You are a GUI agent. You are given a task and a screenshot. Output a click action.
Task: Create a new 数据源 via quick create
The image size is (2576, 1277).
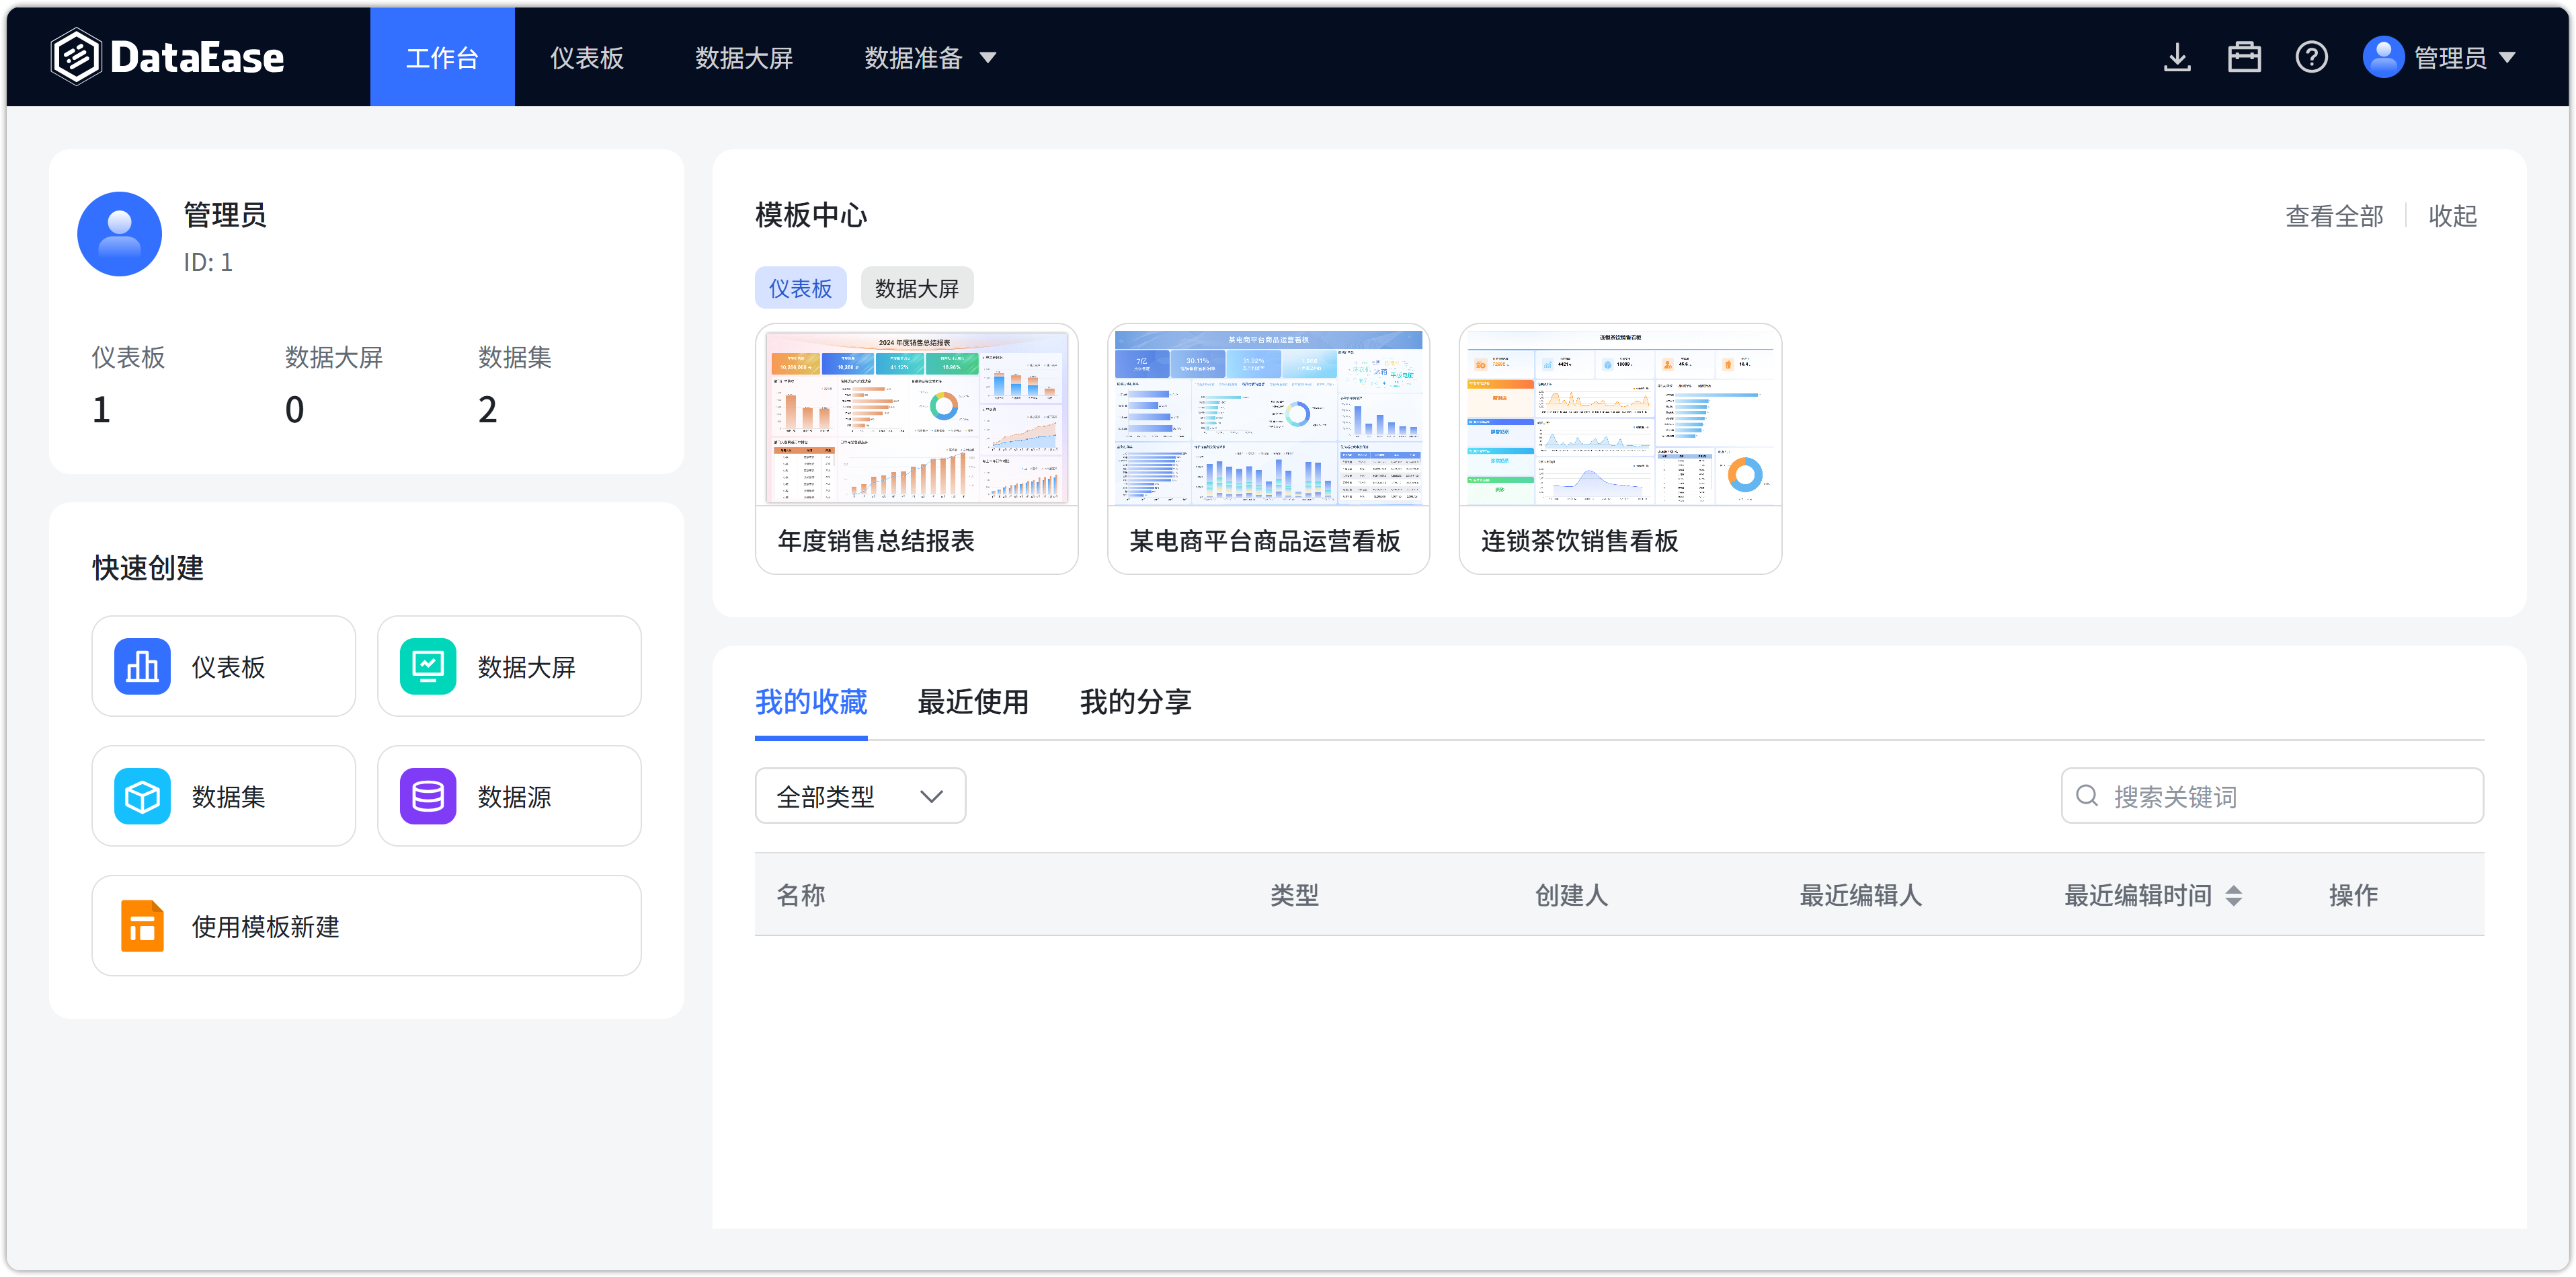pyautogui.click(x=509, y=796)
